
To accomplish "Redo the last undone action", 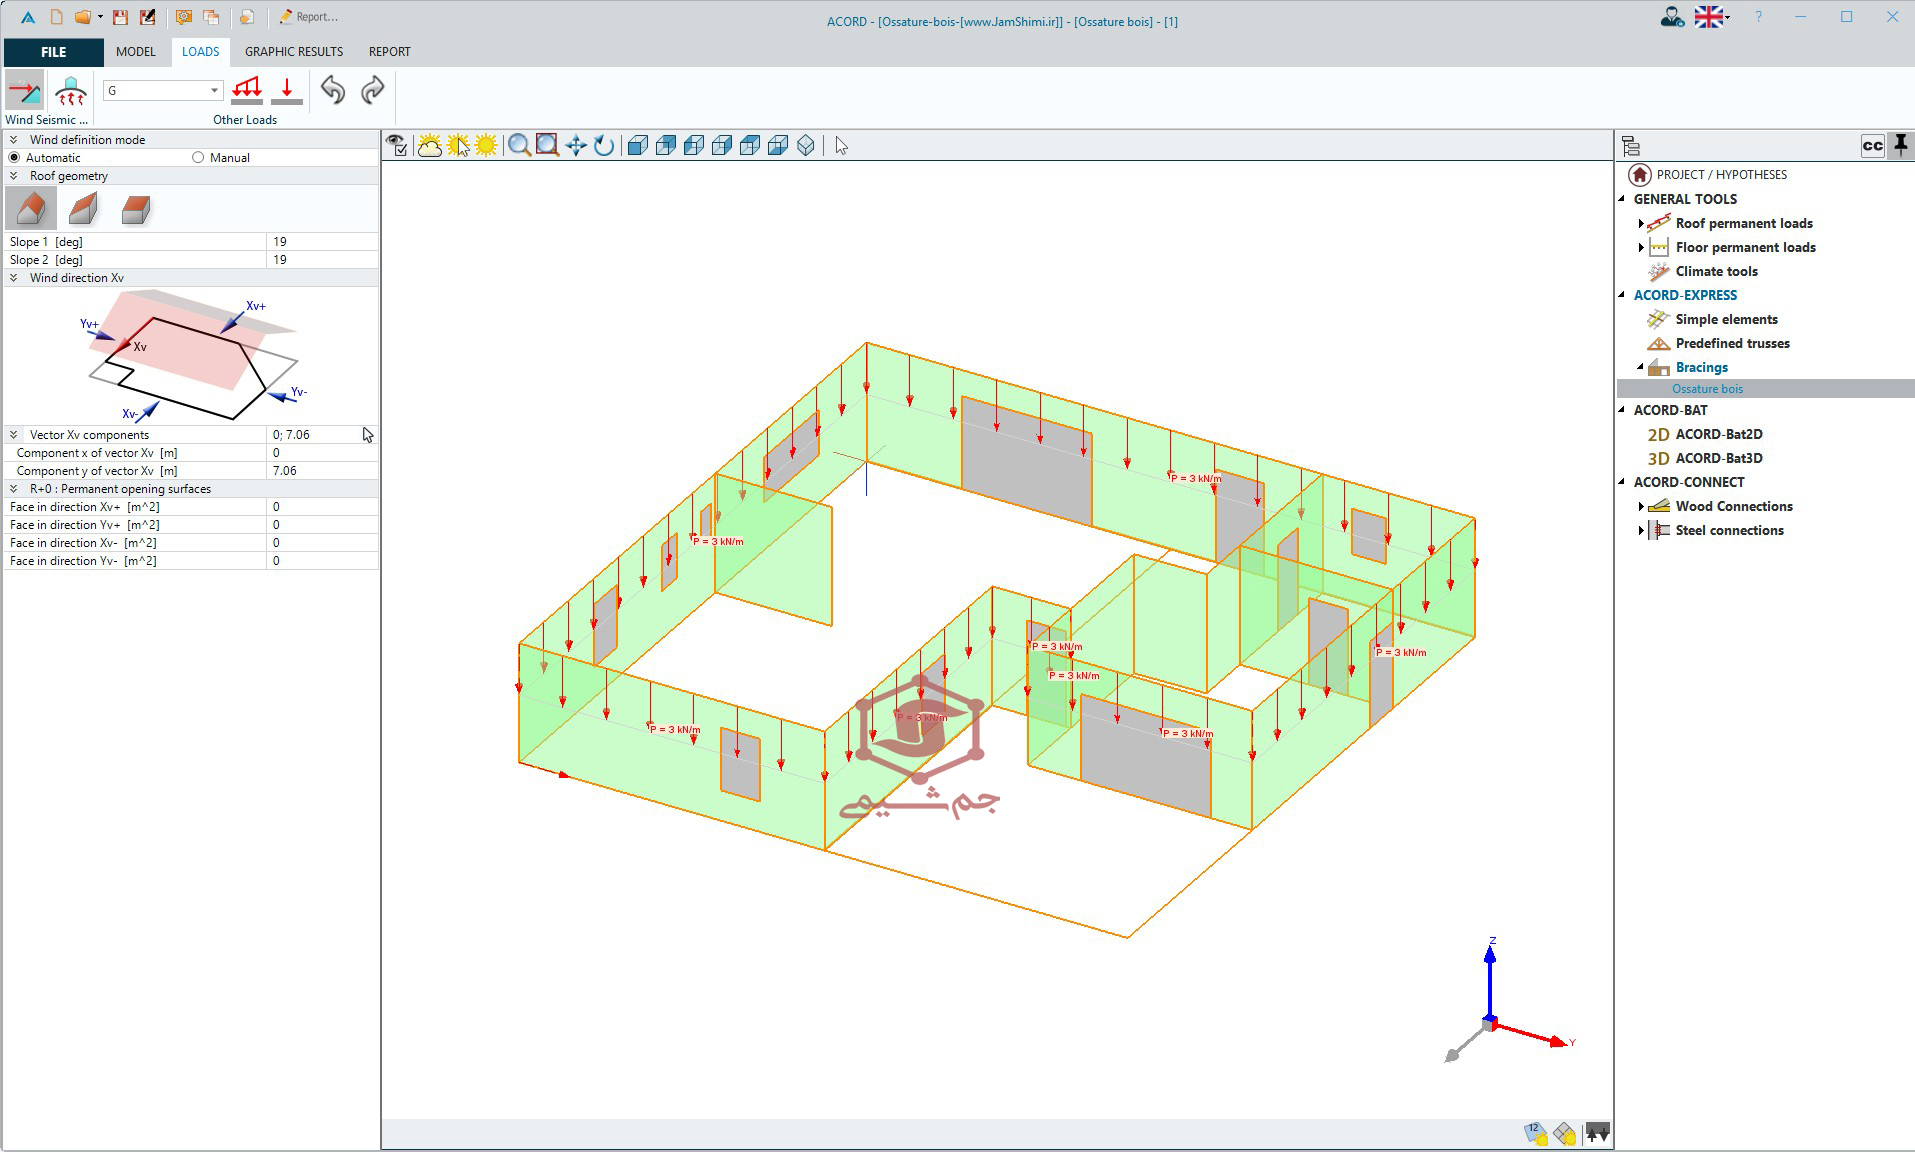I will [x=372, y=90].
